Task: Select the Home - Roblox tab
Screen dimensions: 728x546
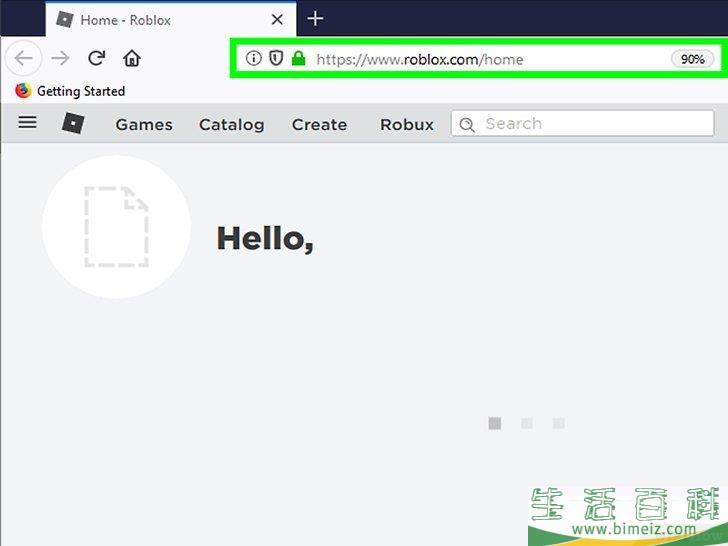Action: [x=171, y=20]
